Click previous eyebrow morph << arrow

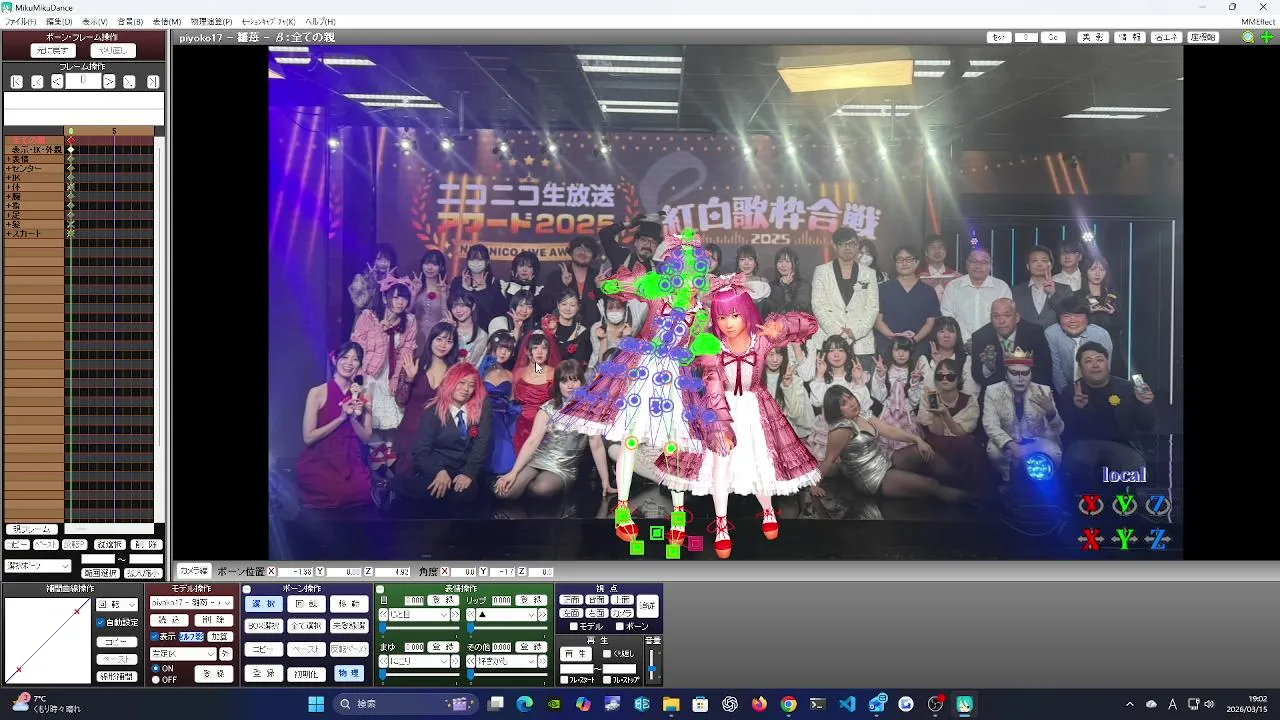pyautogui.click(x=383, y=661)
